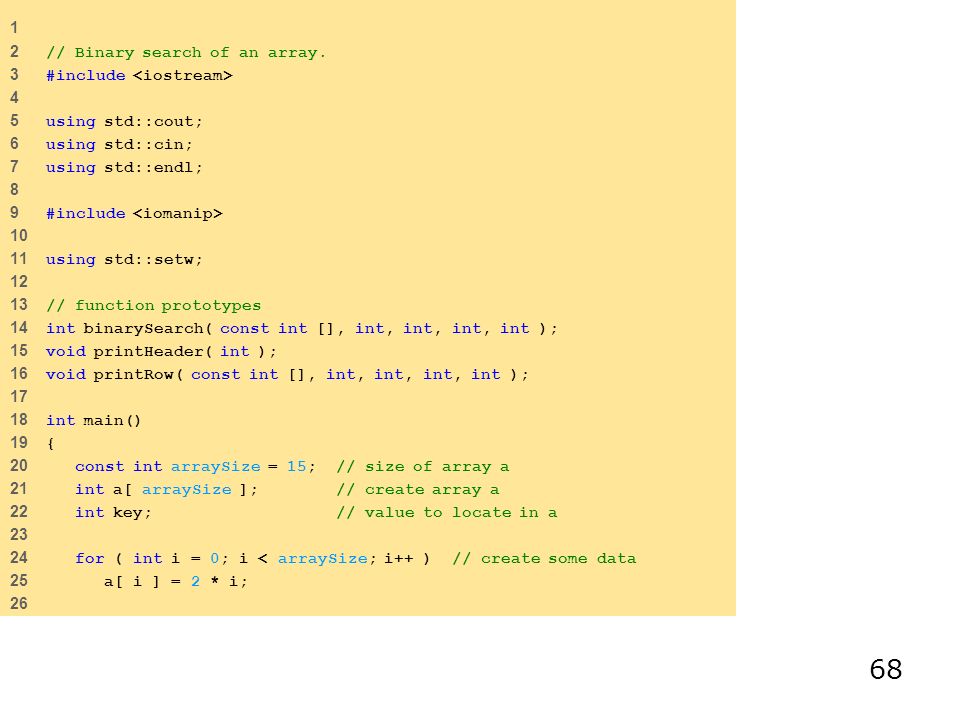
Task: Click the "// value to locate in a" comment
Action: (x=447, y=512)
